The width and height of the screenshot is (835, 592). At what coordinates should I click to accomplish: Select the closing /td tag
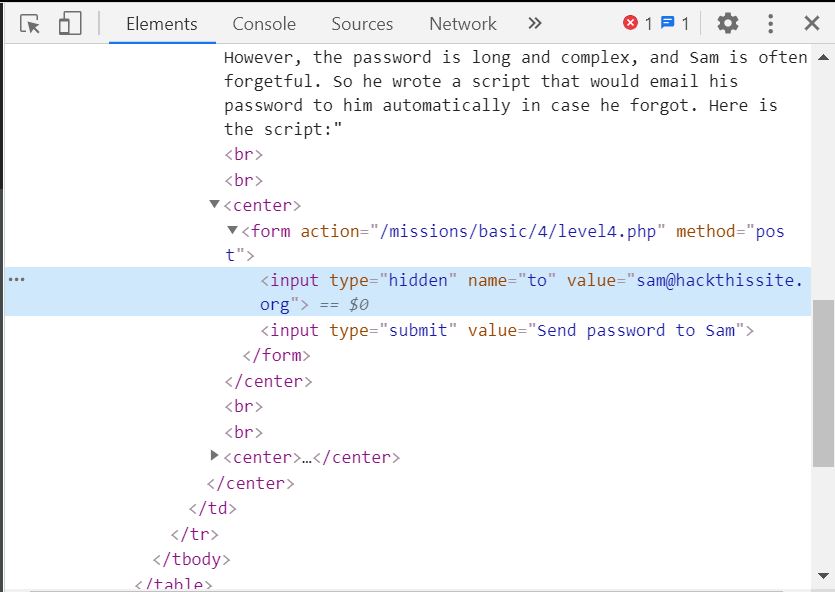pyautogui.click(x=212, y=508)
